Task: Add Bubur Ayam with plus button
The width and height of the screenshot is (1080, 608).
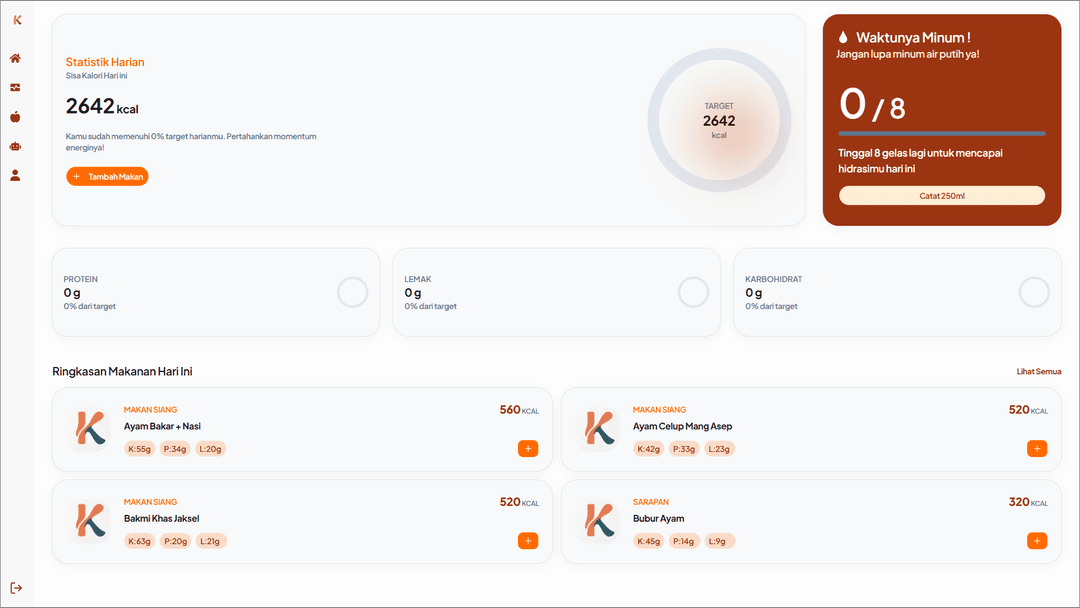Action: click(x=1037, y=541)
